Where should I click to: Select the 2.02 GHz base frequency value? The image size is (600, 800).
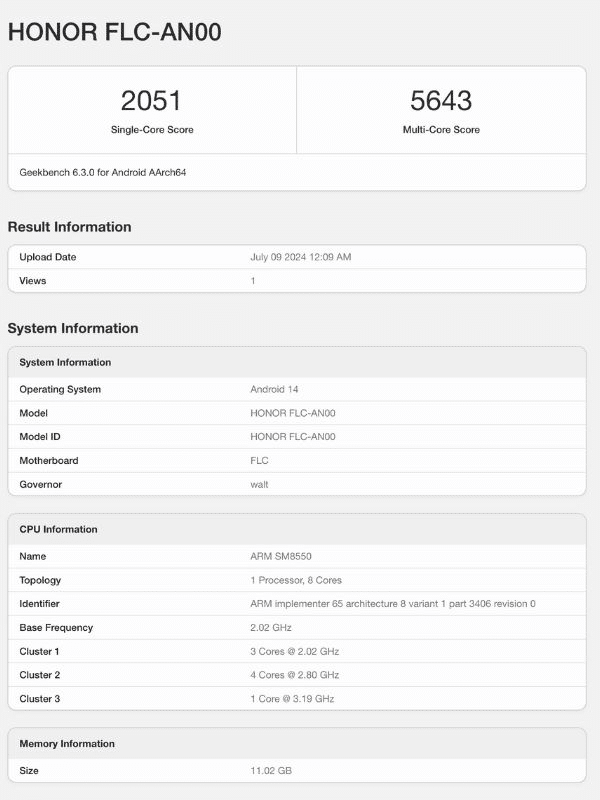pos(271,628)
